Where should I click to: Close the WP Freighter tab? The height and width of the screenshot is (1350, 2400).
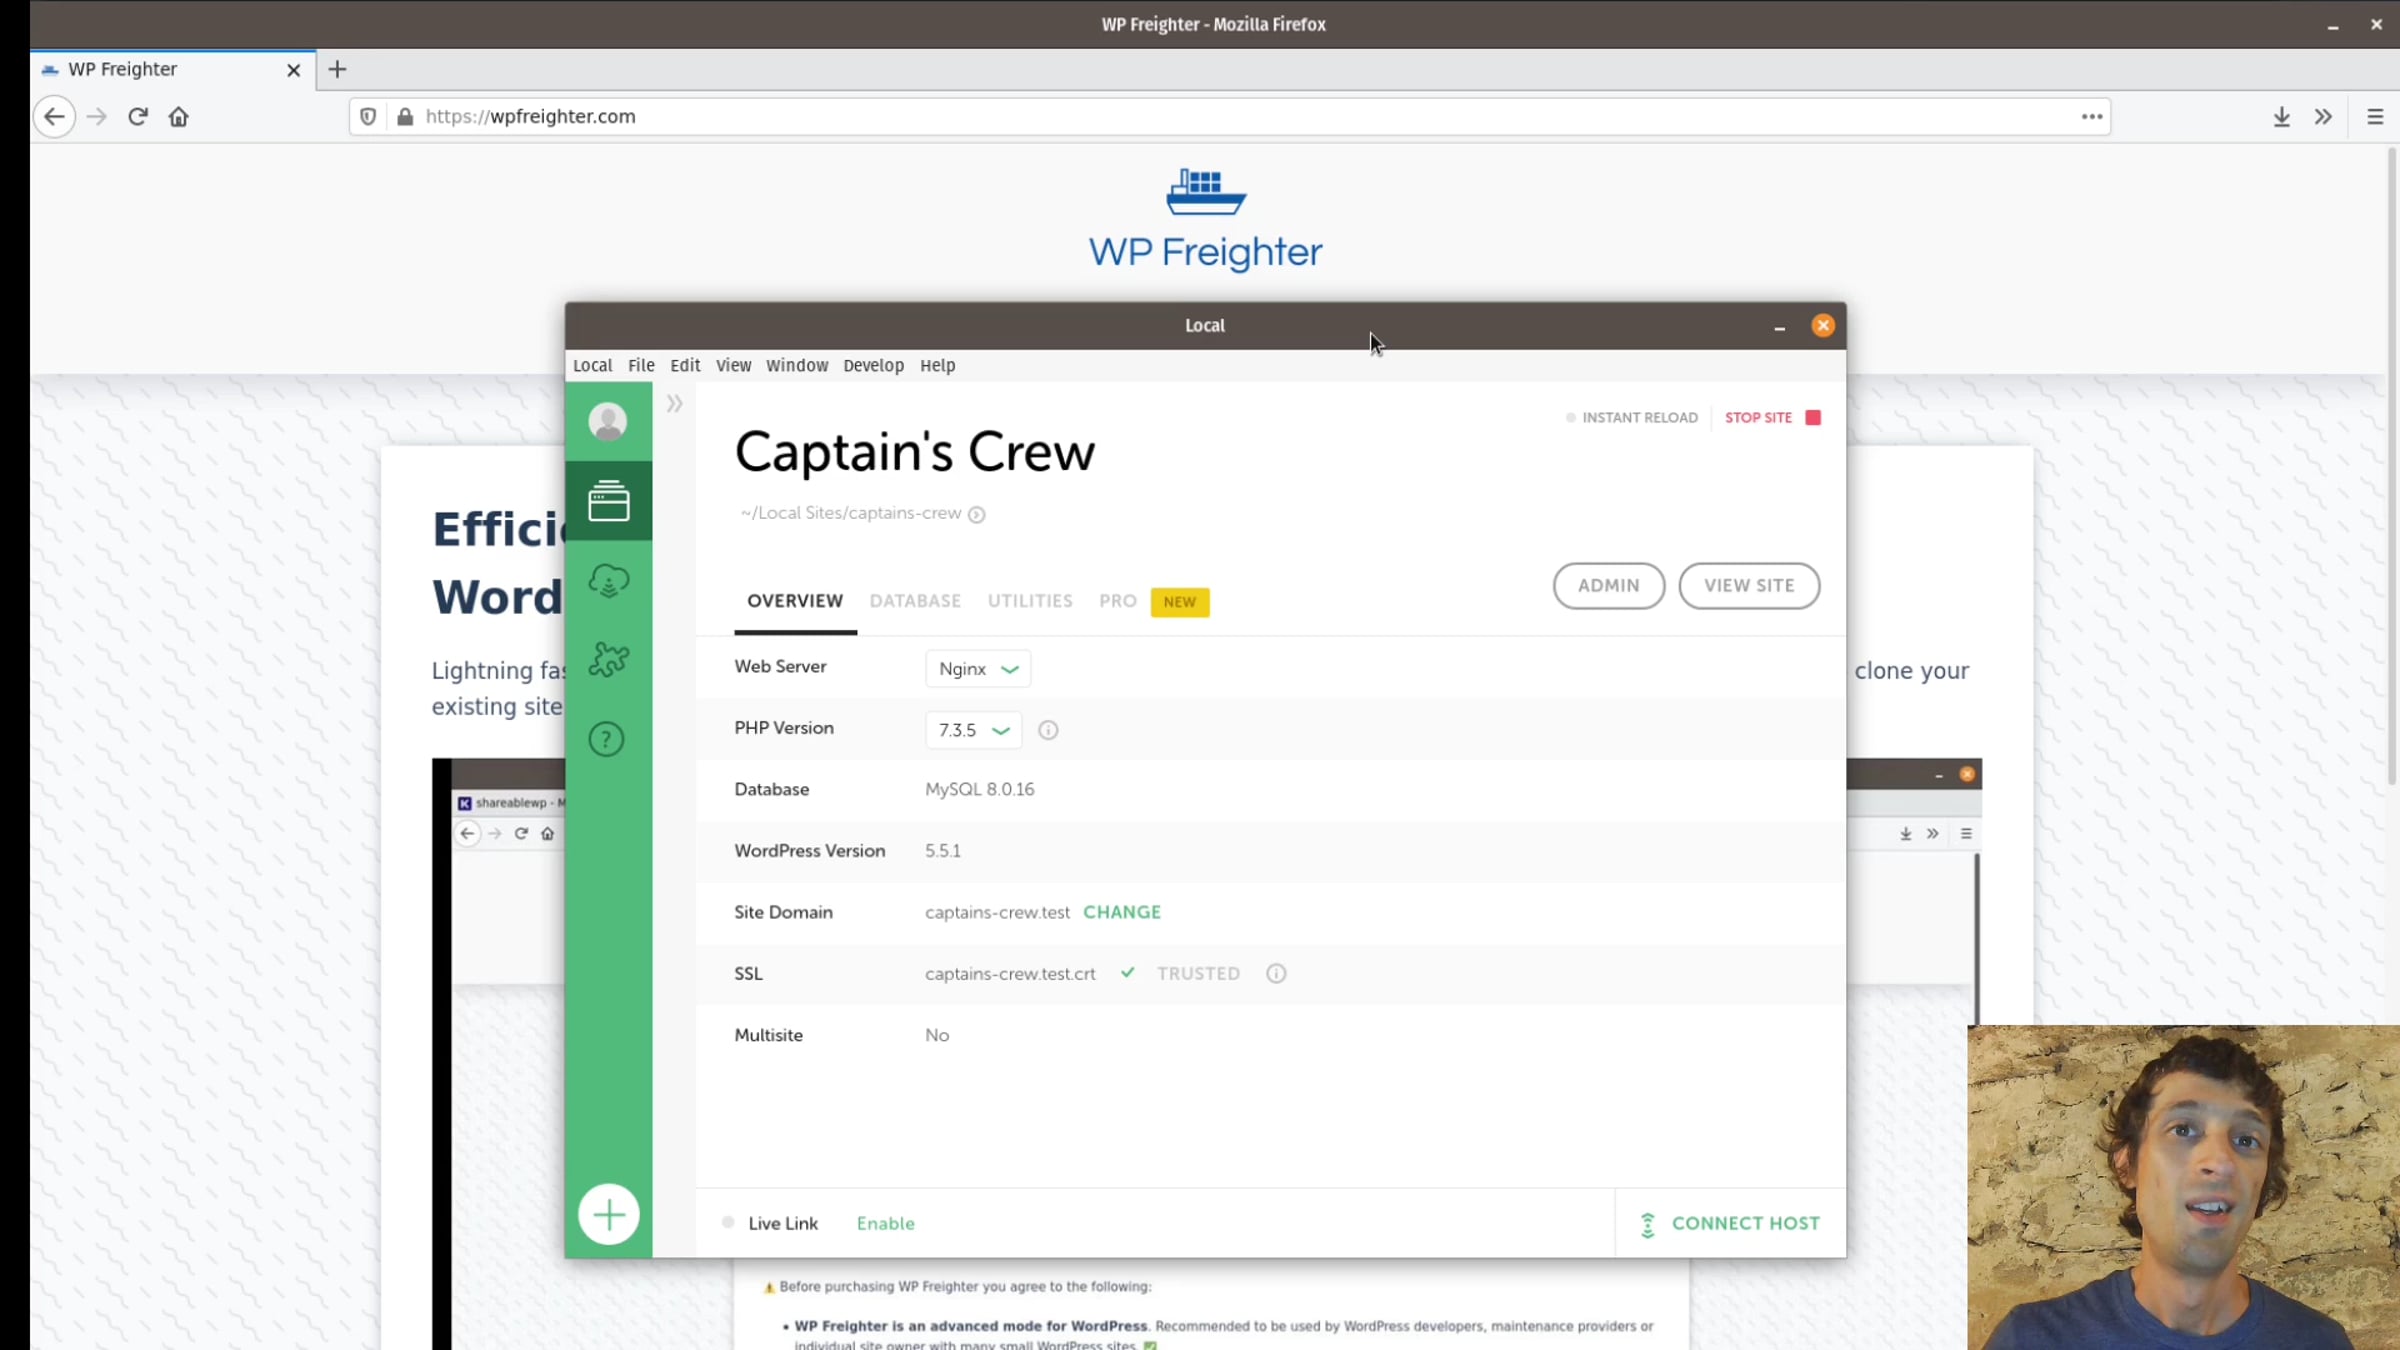pyautogui.click(x=293, y=70)
